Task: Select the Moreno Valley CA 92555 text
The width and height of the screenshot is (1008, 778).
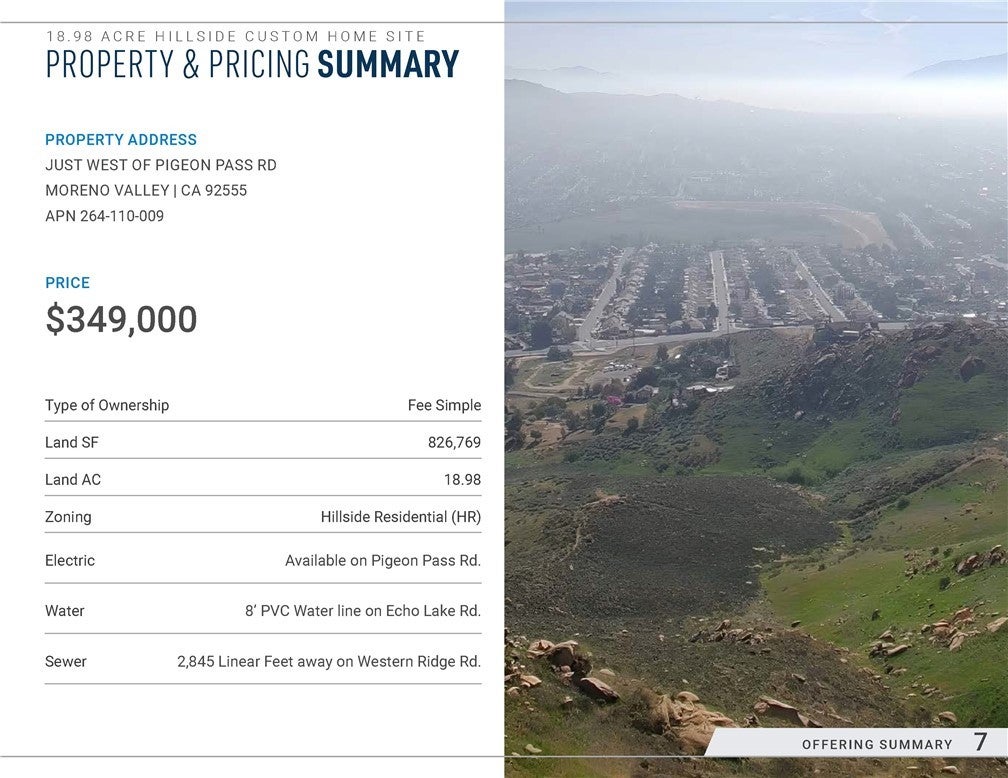Action: click(x=146, y=190)
